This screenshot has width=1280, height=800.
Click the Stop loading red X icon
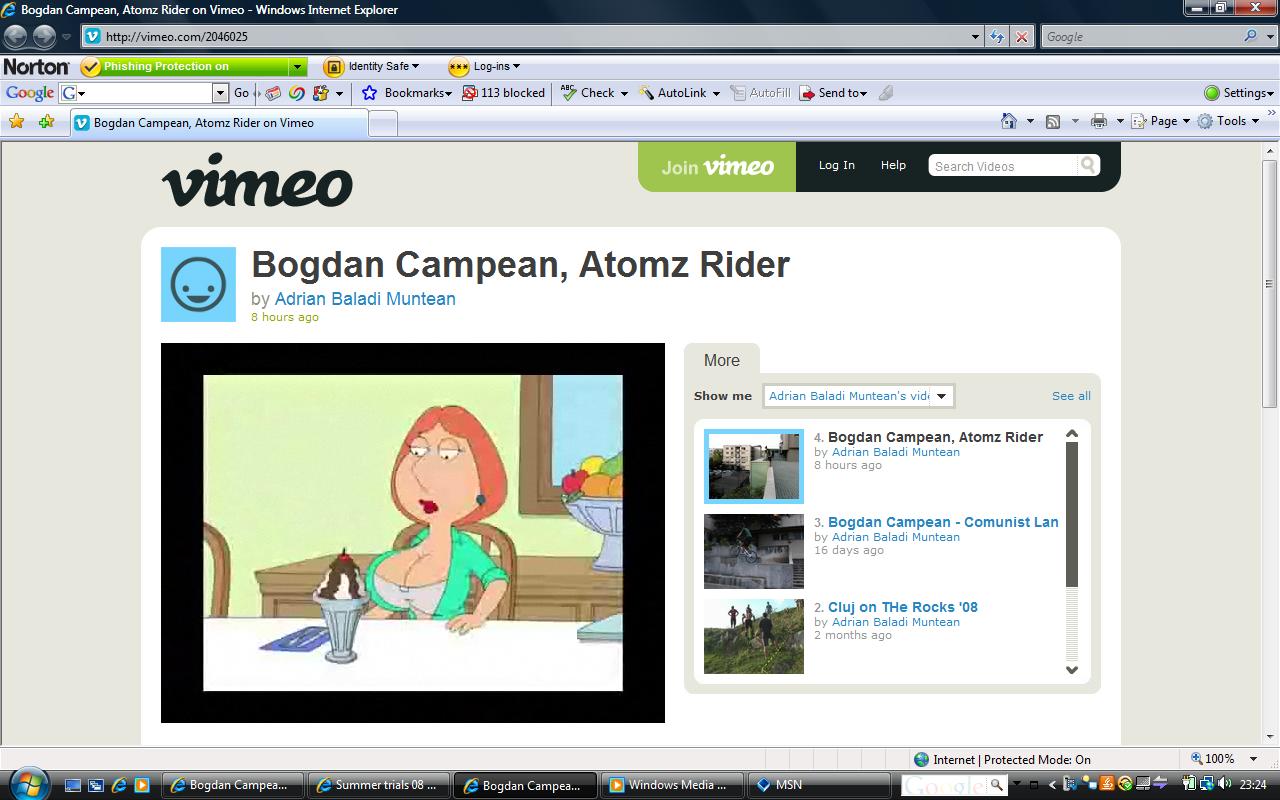pyautogui.click(x=1021, y=37)
